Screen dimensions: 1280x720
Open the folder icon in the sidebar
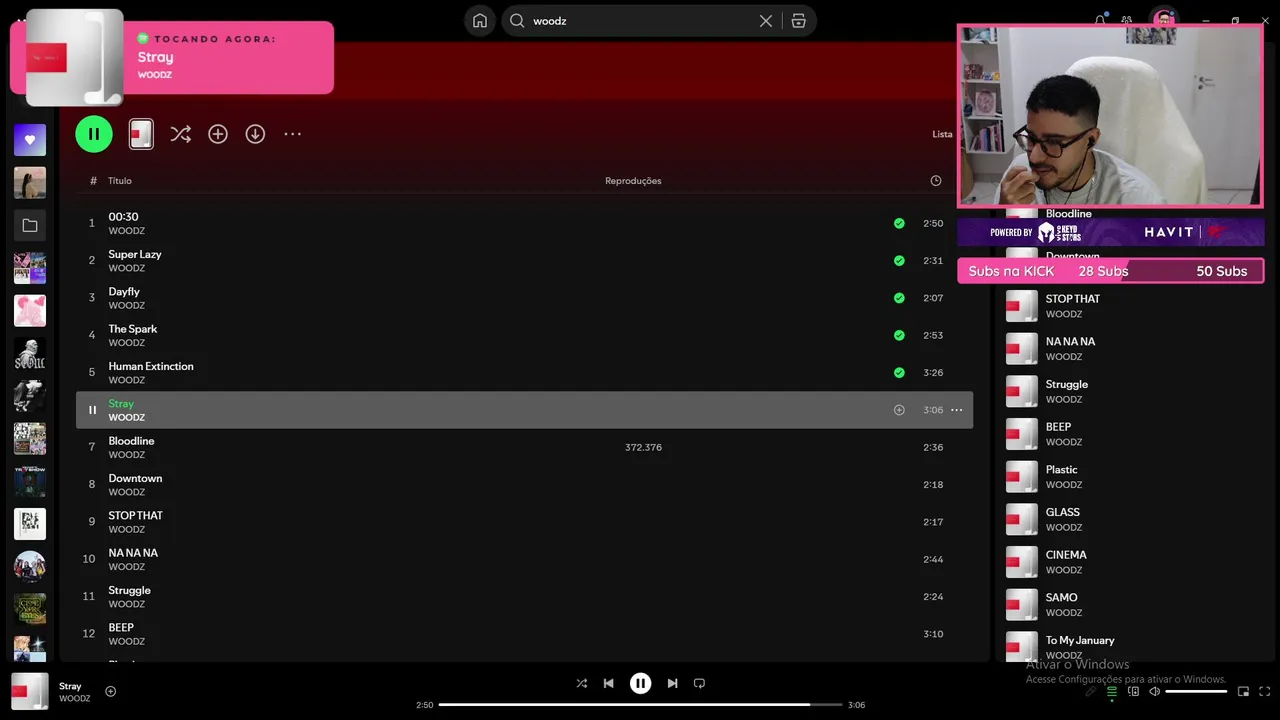coord(30,226)
